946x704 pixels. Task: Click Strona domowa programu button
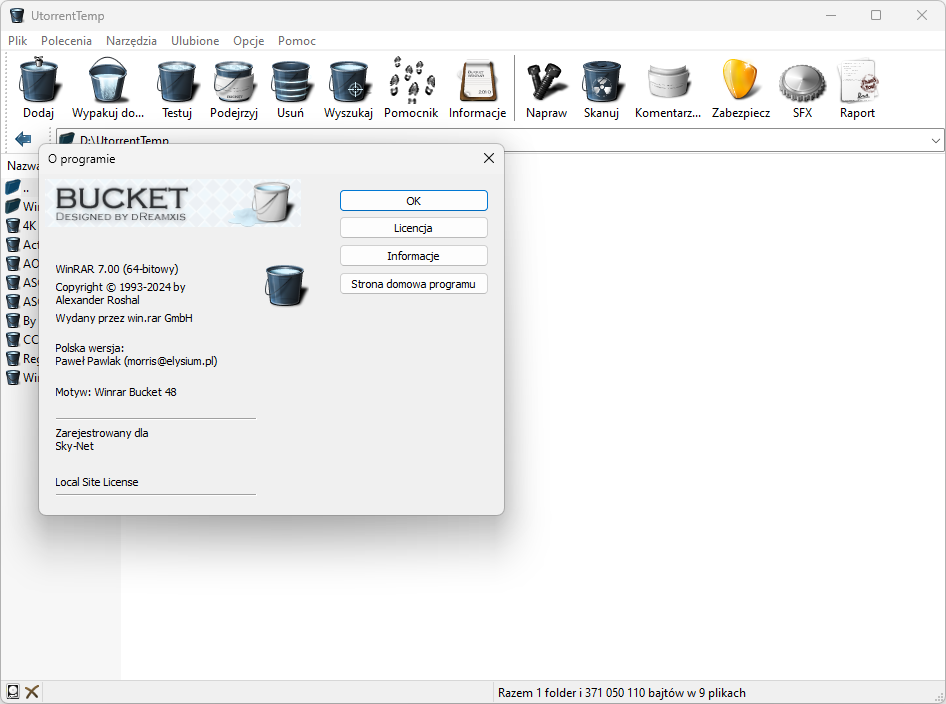[x=413, y=284]
